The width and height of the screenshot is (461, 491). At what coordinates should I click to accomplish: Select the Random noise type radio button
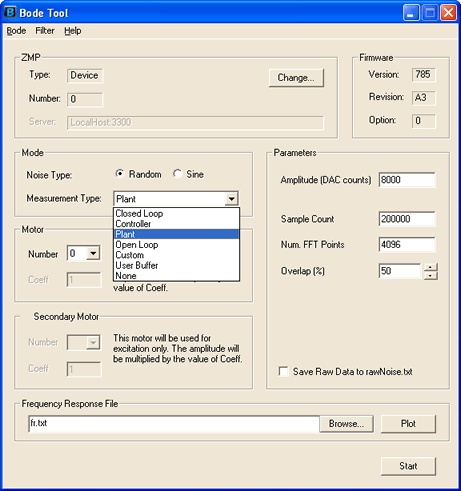pos(120,174)
